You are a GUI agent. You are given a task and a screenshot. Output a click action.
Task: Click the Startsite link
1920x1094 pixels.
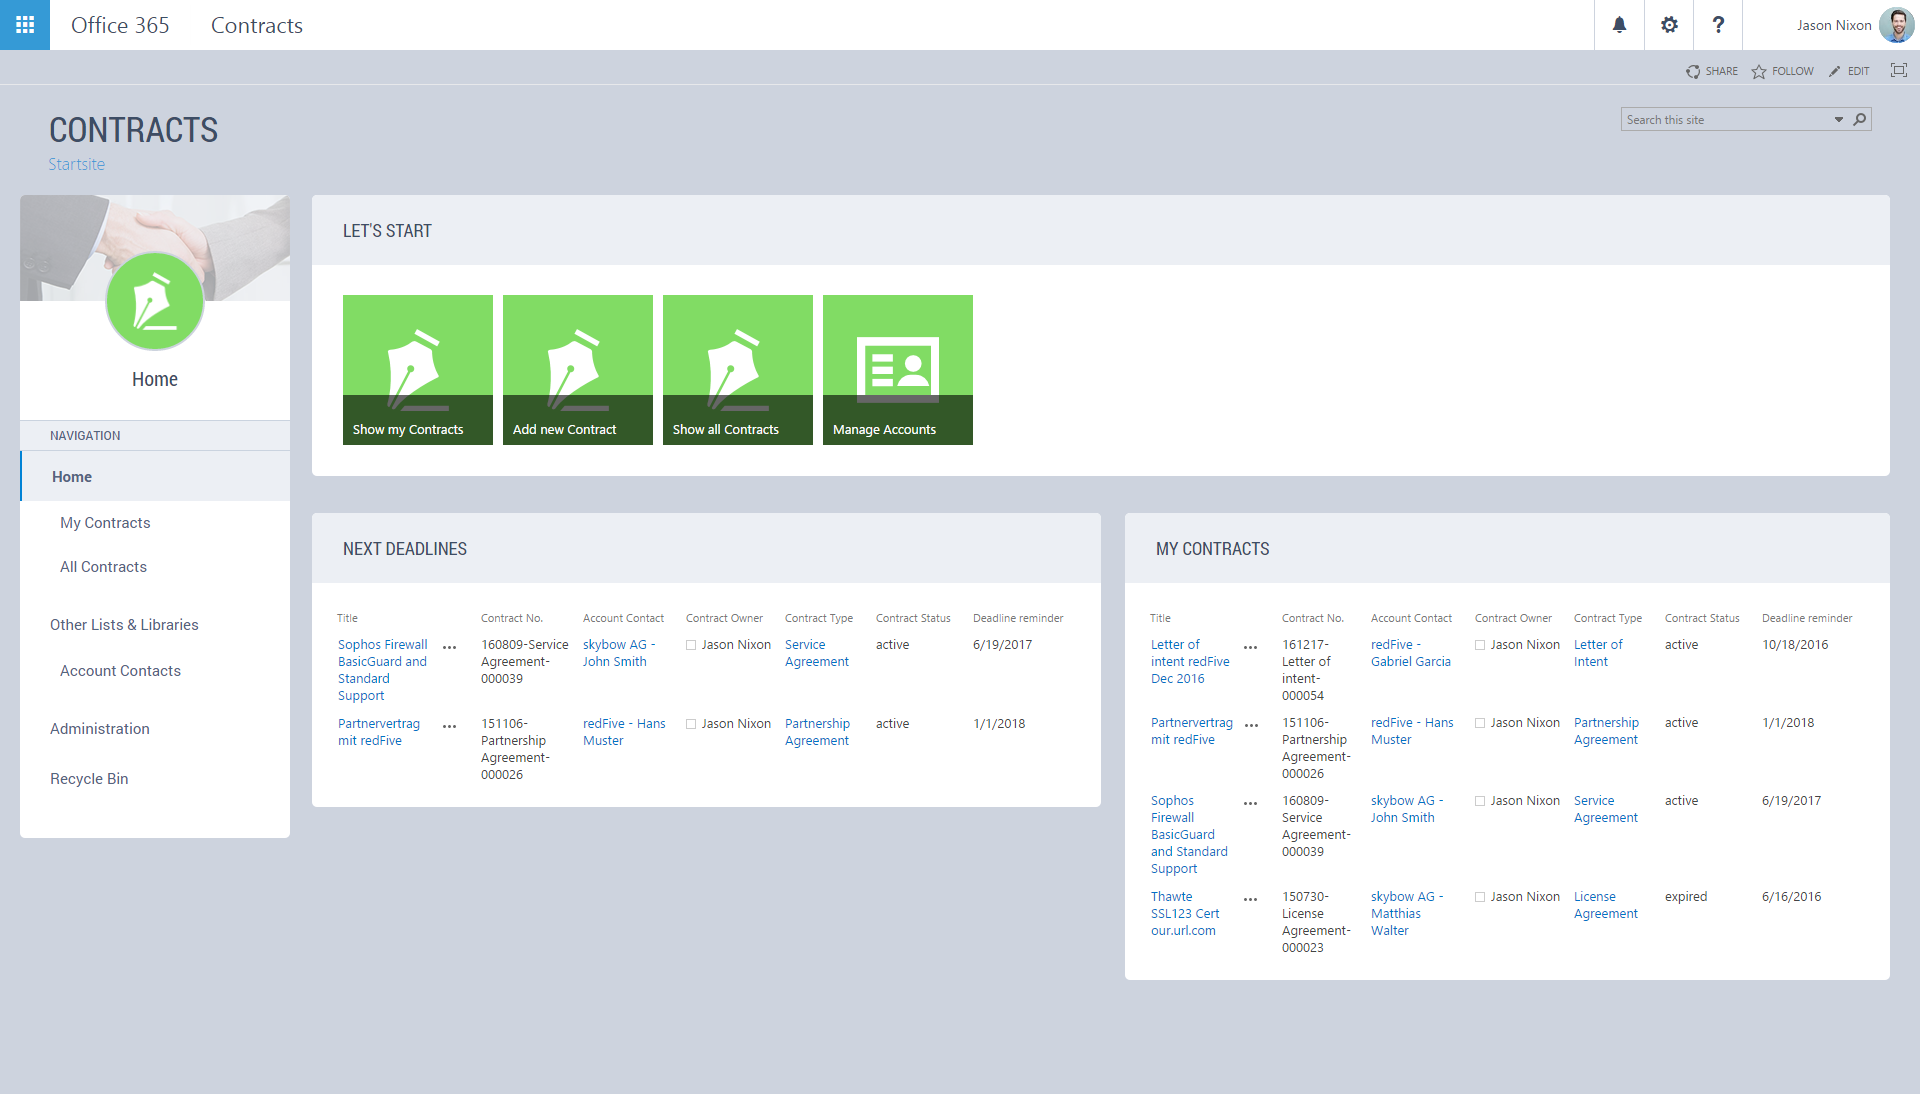click(77, 164)
